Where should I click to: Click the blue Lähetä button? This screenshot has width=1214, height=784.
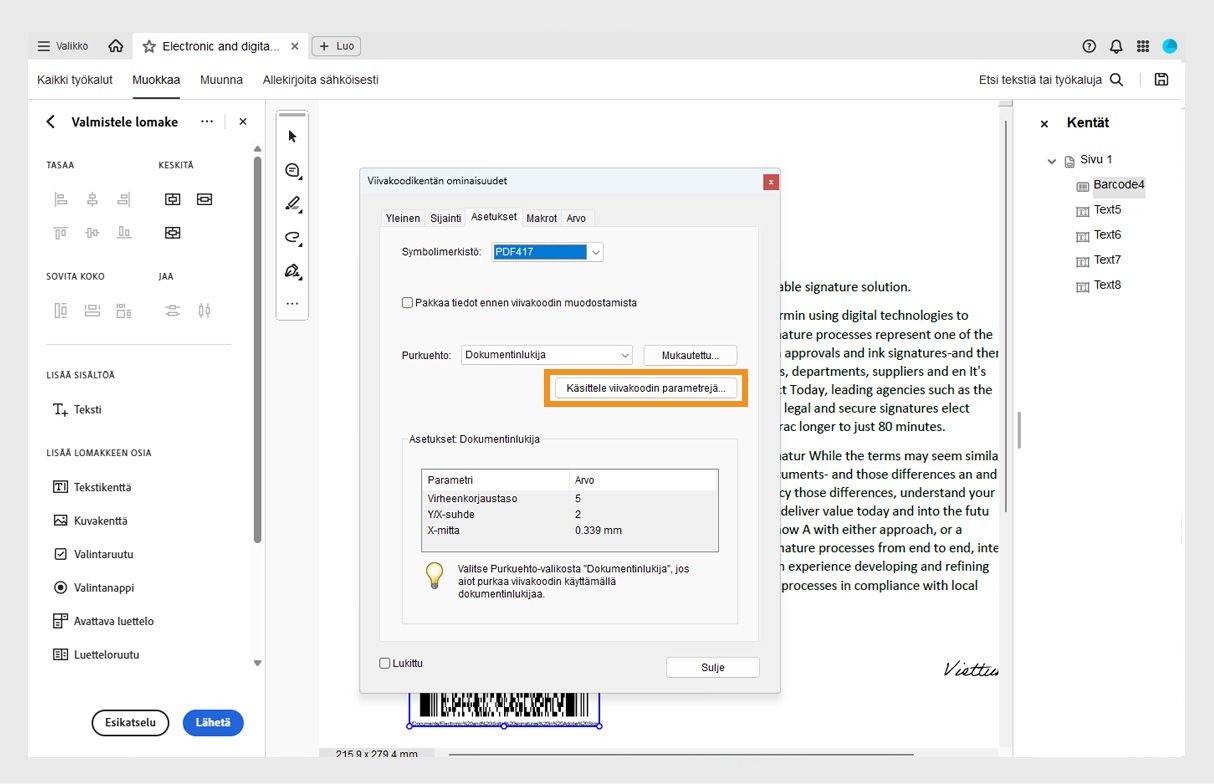pyautogui.click(x=213, y=723)
